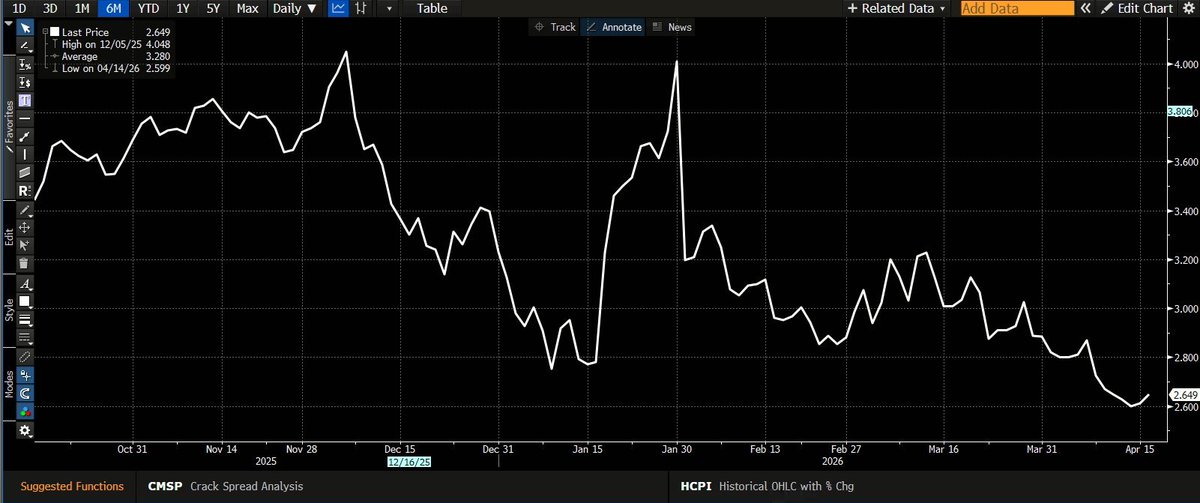
Task: Click the C-shaped mode icon
Action: pyautogui.click(x=25, y=393)
